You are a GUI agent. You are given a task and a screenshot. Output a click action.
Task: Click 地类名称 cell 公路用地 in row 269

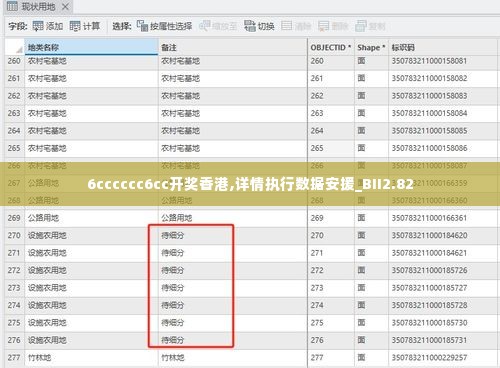pyautogui.click(x=91, y=218)
